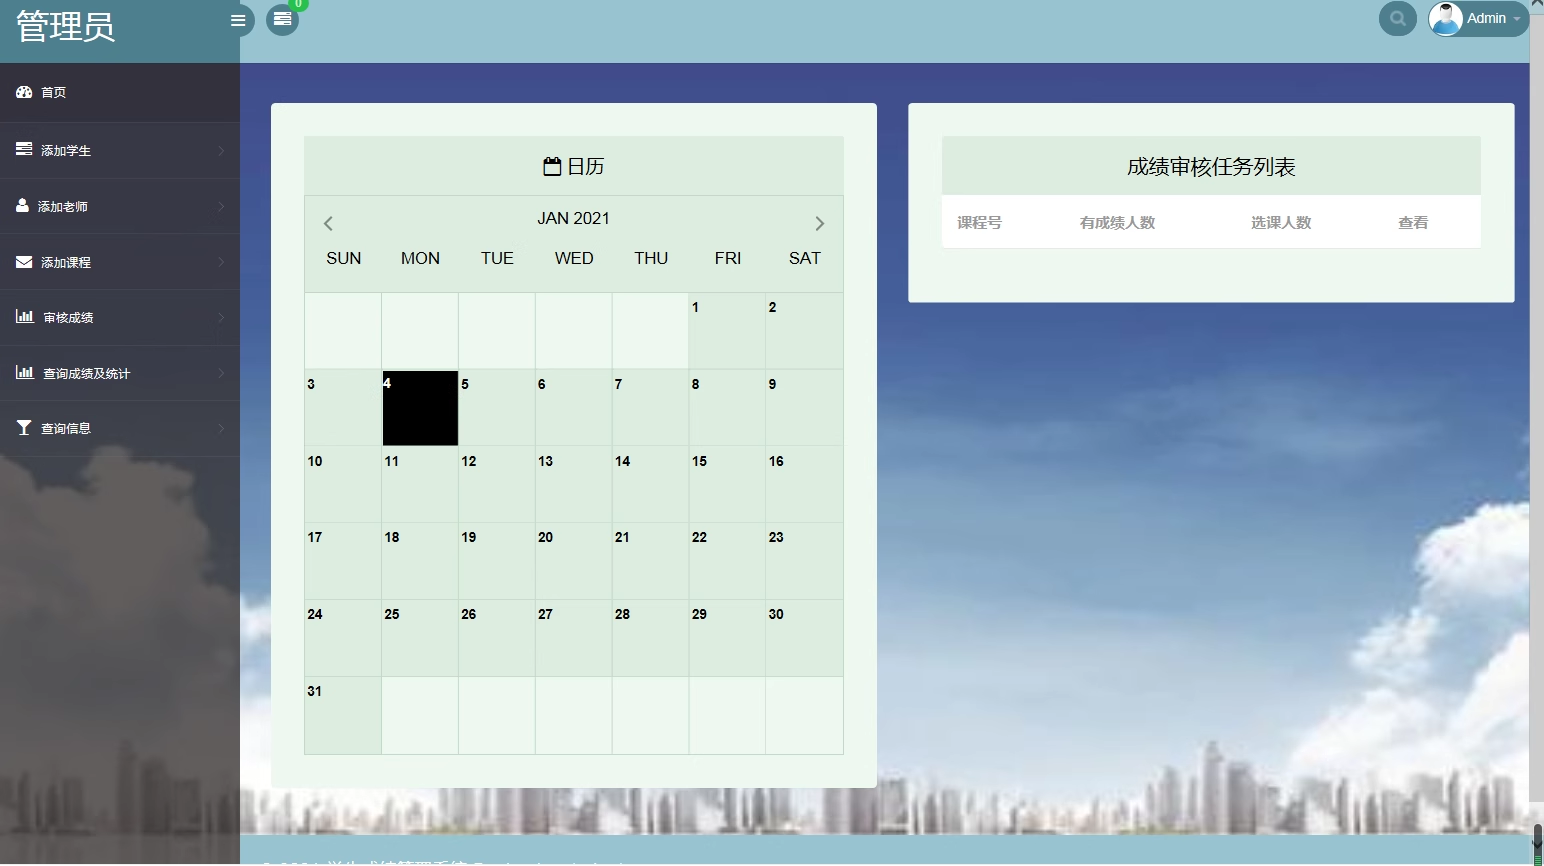
Task: Select the highlighted day 4 cell
Action: pyautogui.click(x=420, y=408)
